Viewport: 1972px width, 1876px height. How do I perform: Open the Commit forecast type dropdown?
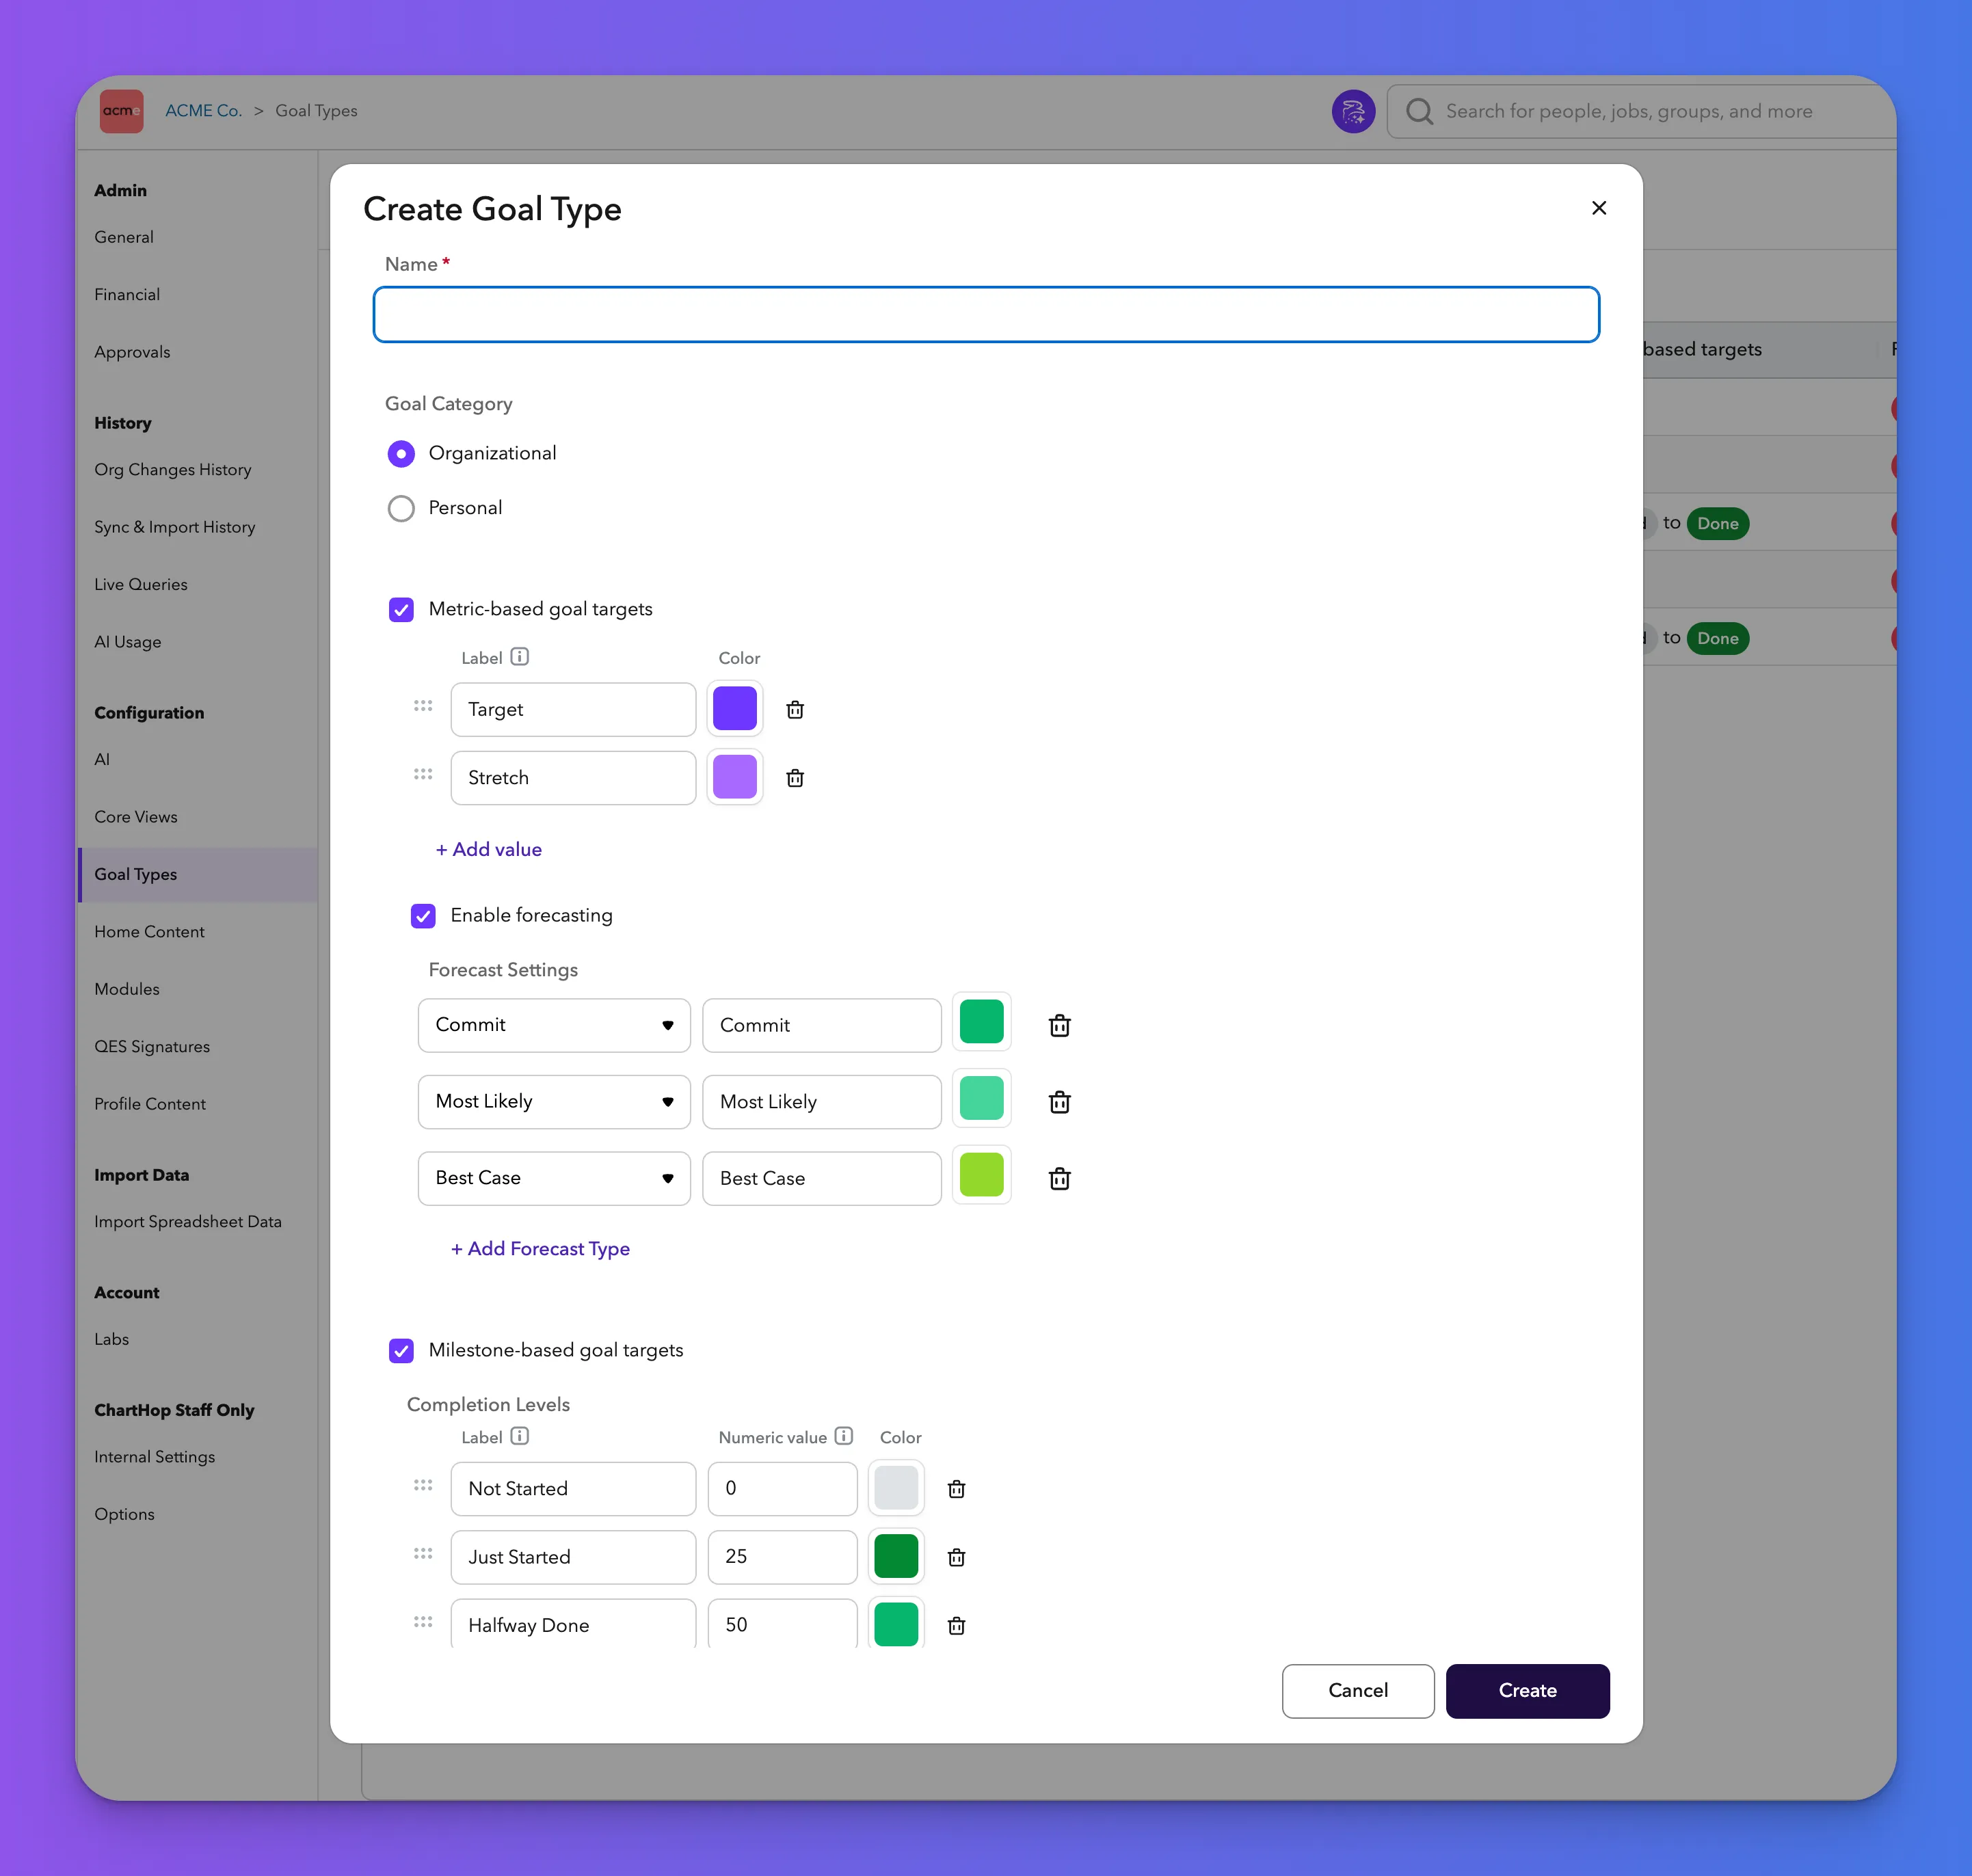(554, 1025)
